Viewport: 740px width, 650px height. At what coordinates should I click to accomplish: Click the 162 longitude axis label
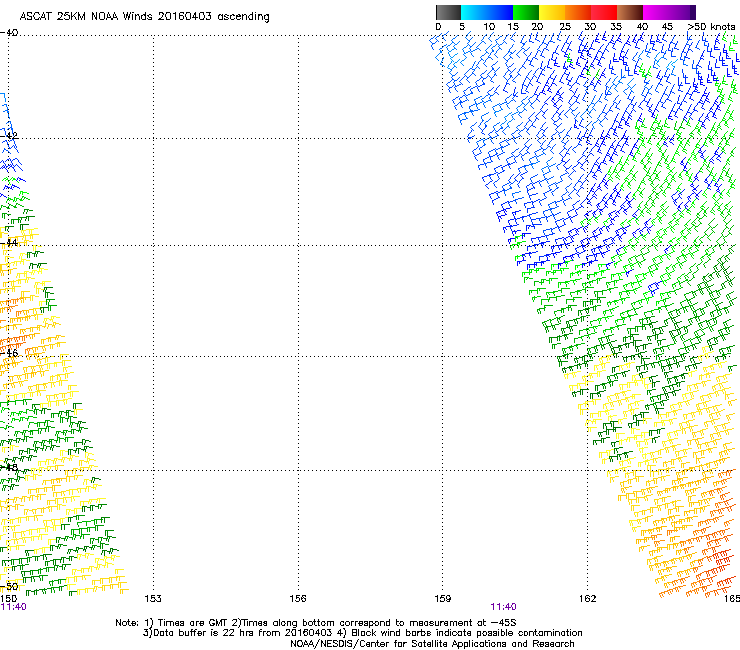click(x=588, y=599)
